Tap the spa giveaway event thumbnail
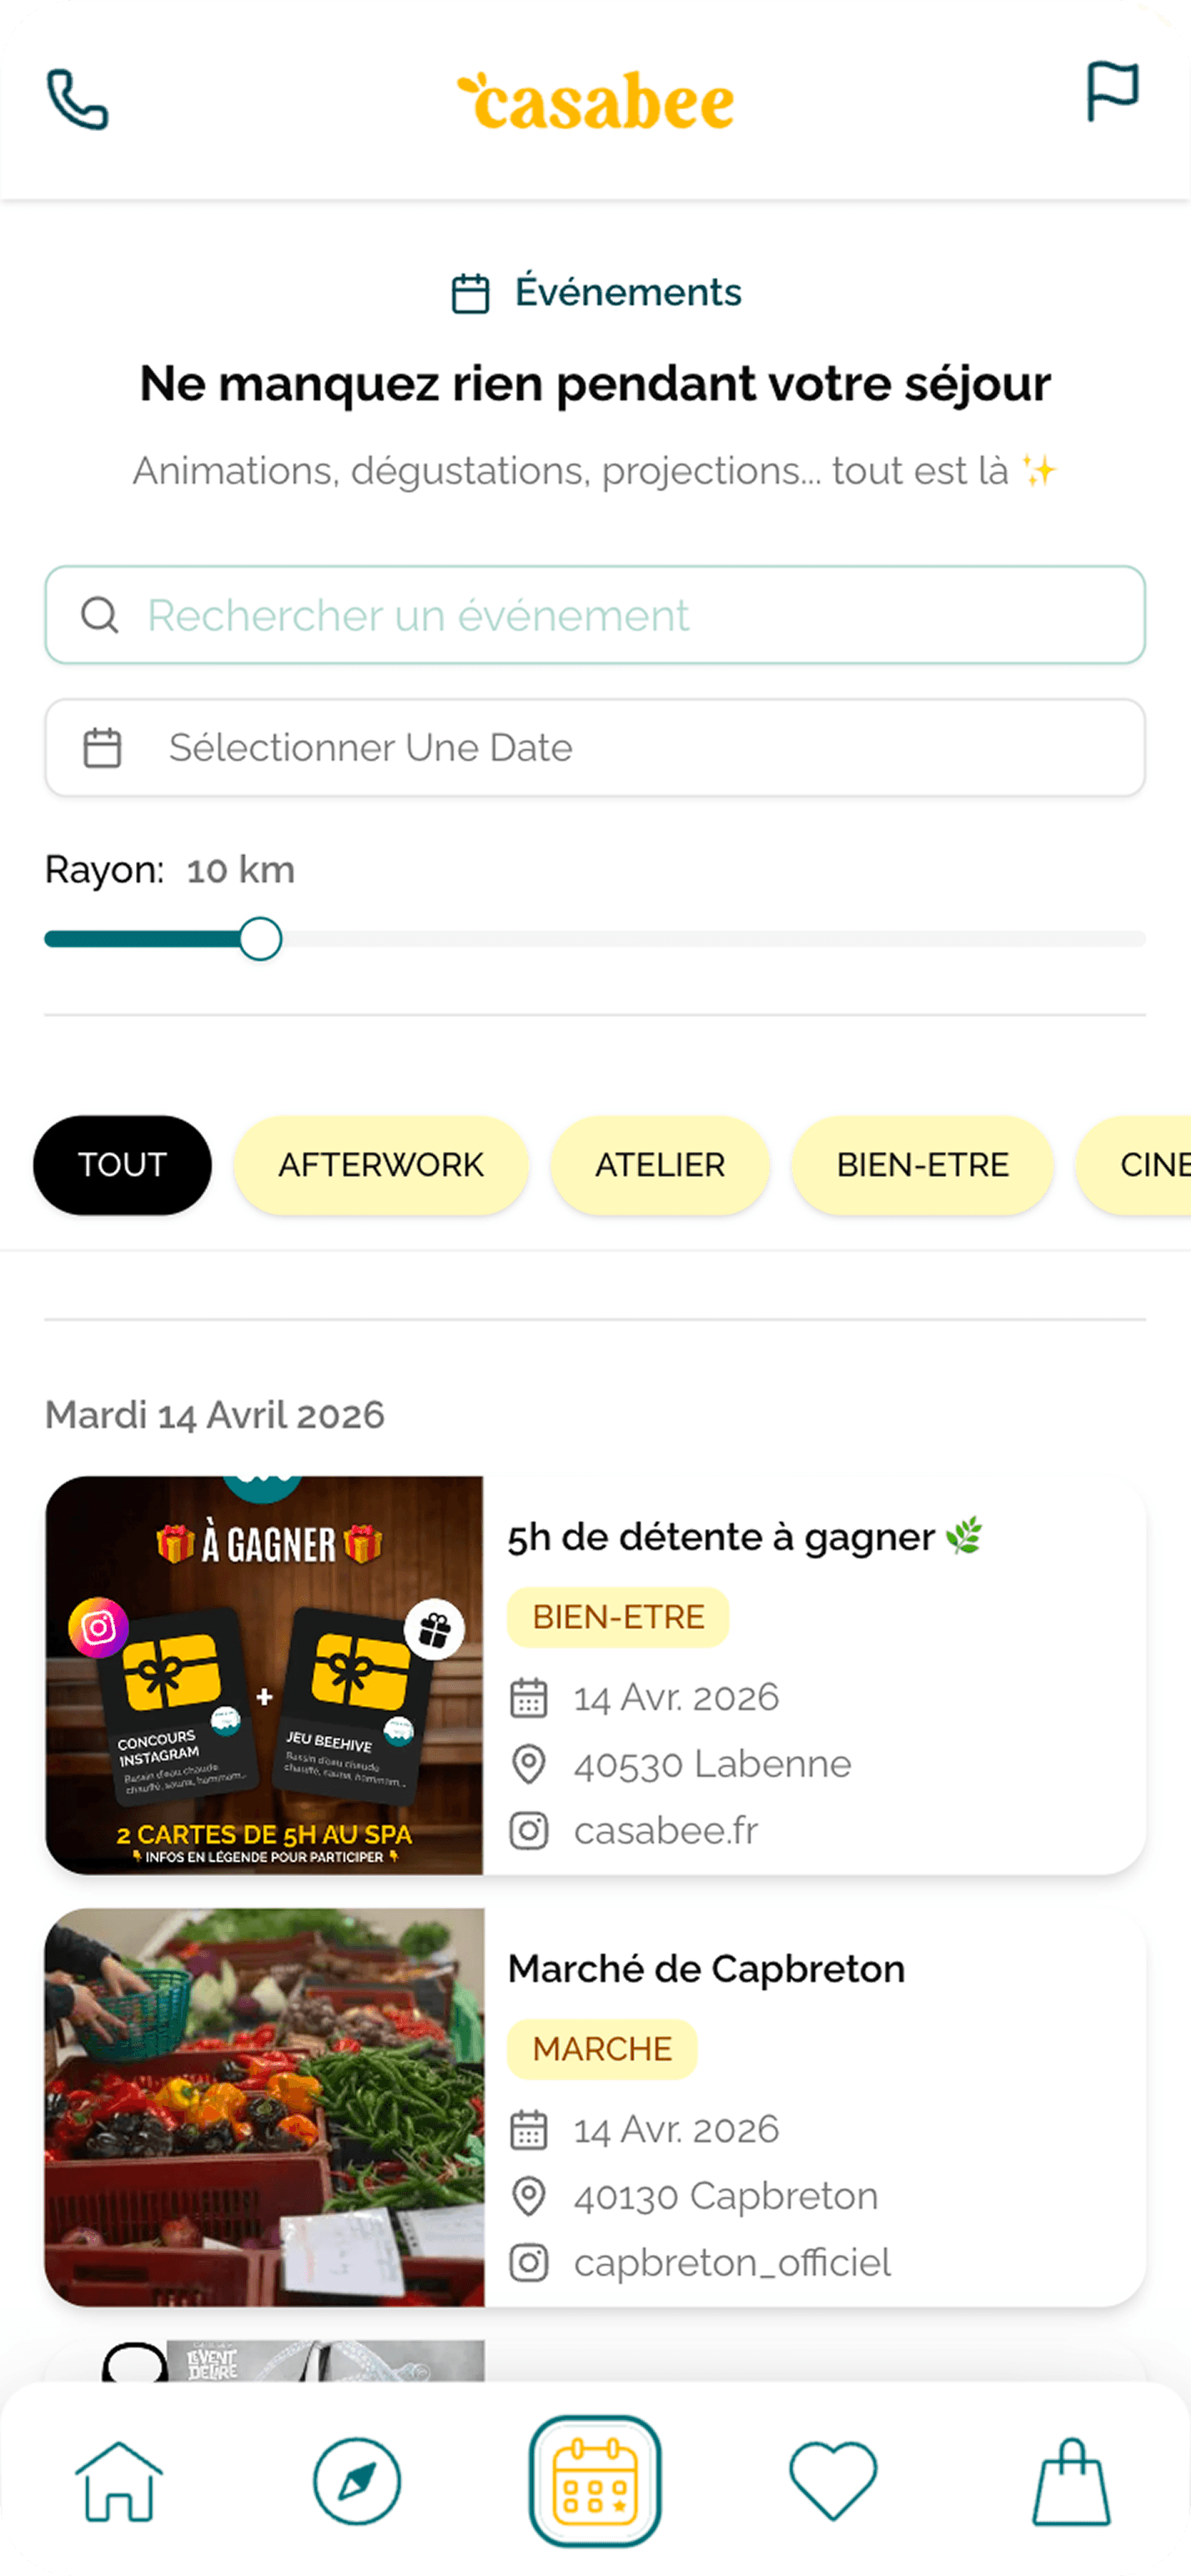Image resolution: width=1191 pixels, height=2576 pixels. point(264,1675)
